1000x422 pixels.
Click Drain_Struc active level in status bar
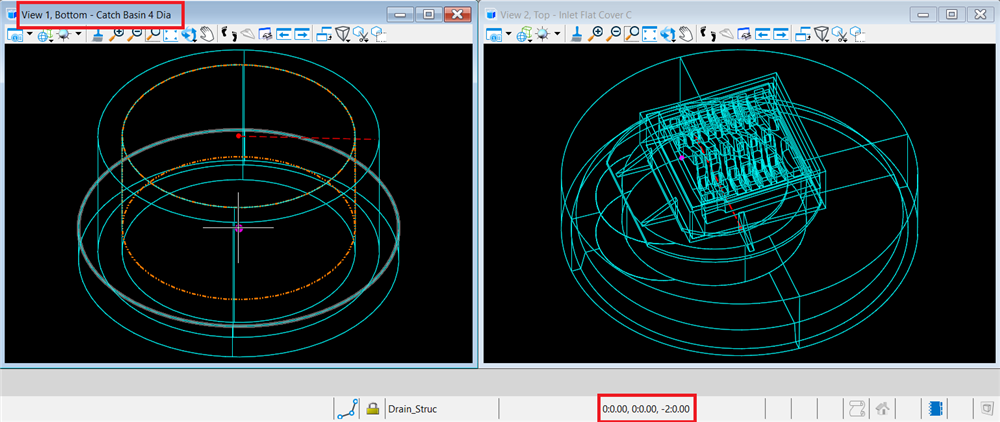pos(412,409)
